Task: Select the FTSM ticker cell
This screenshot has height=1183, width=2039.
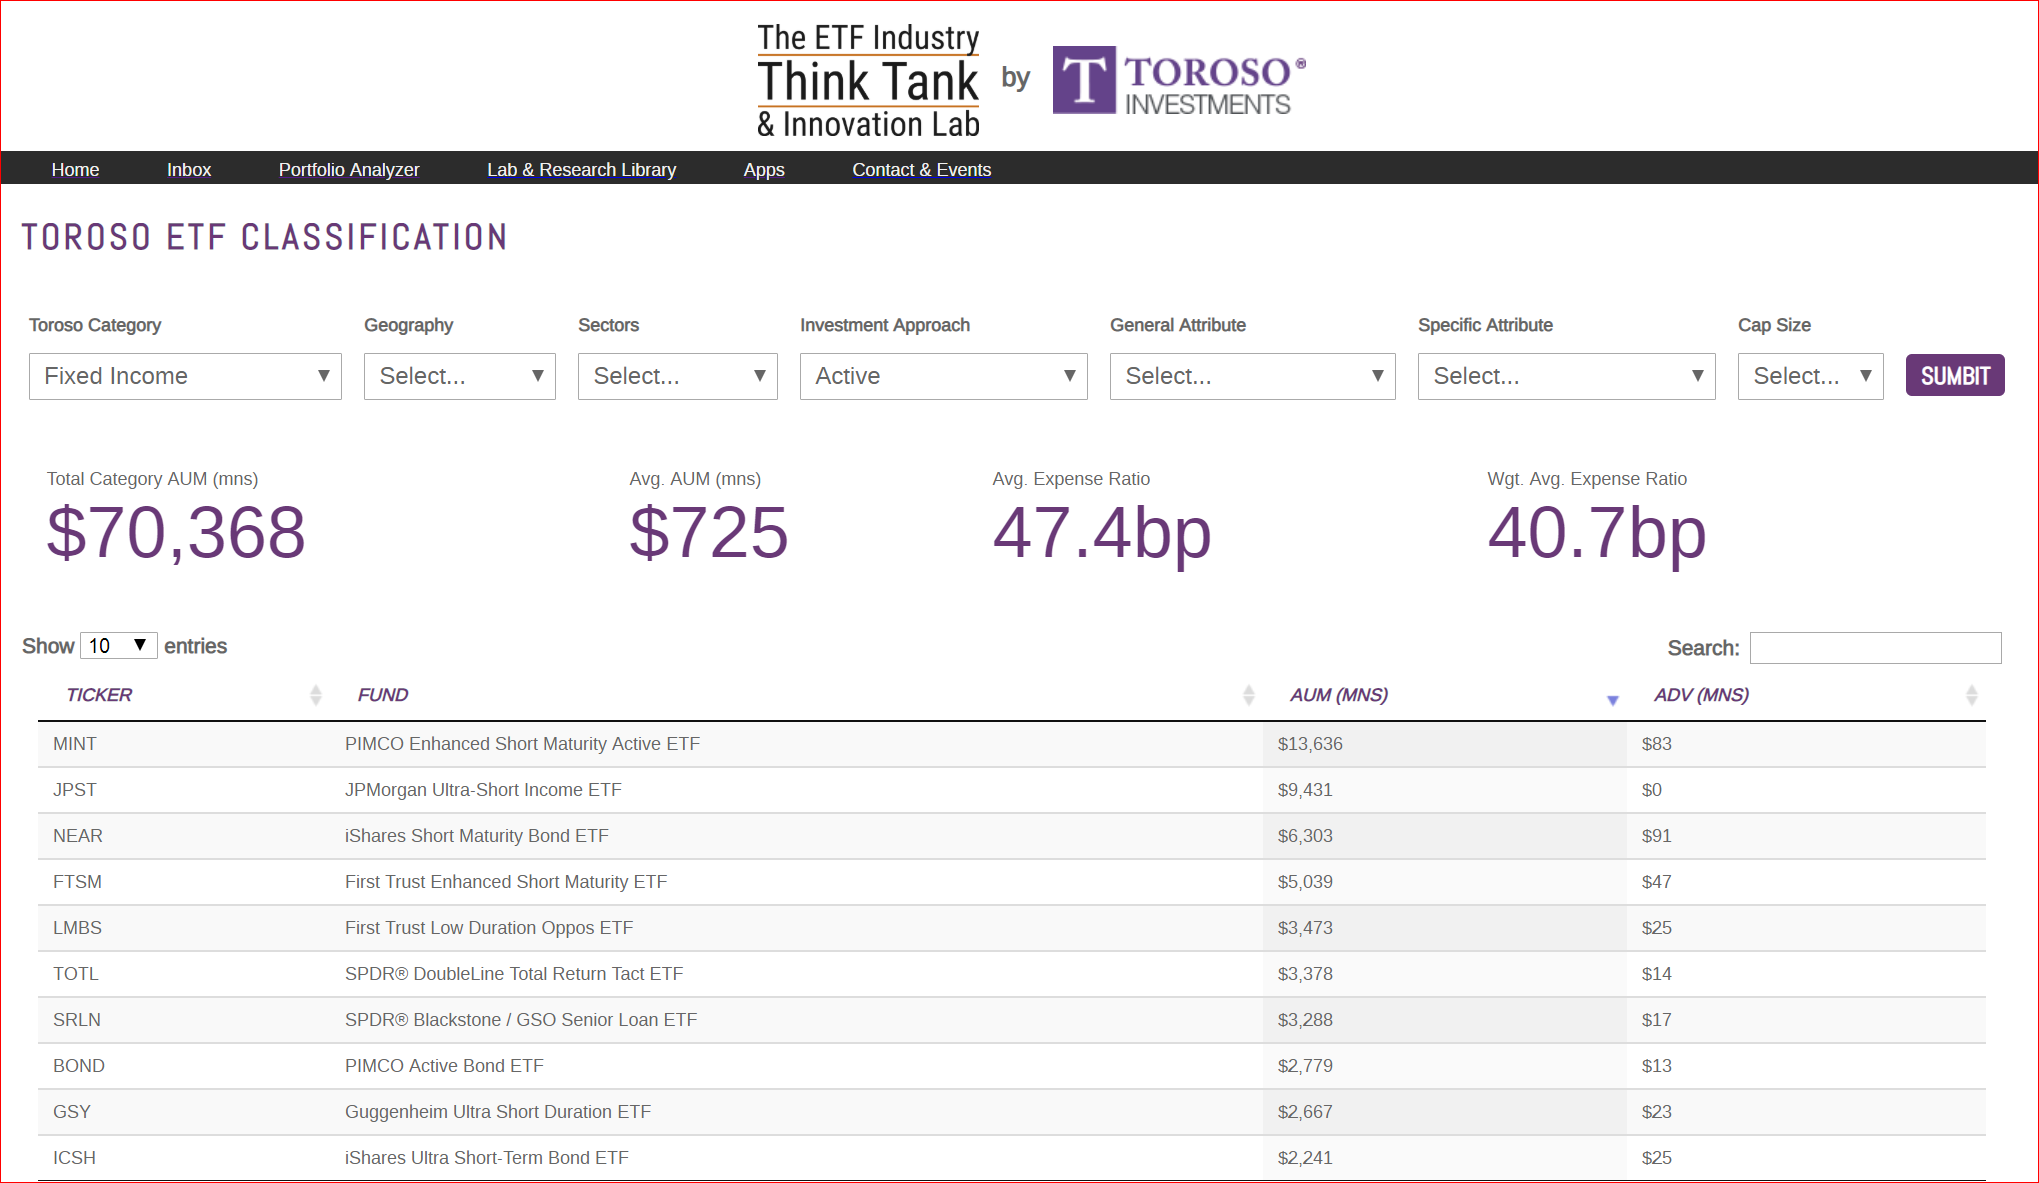Action: coord(77,882)
